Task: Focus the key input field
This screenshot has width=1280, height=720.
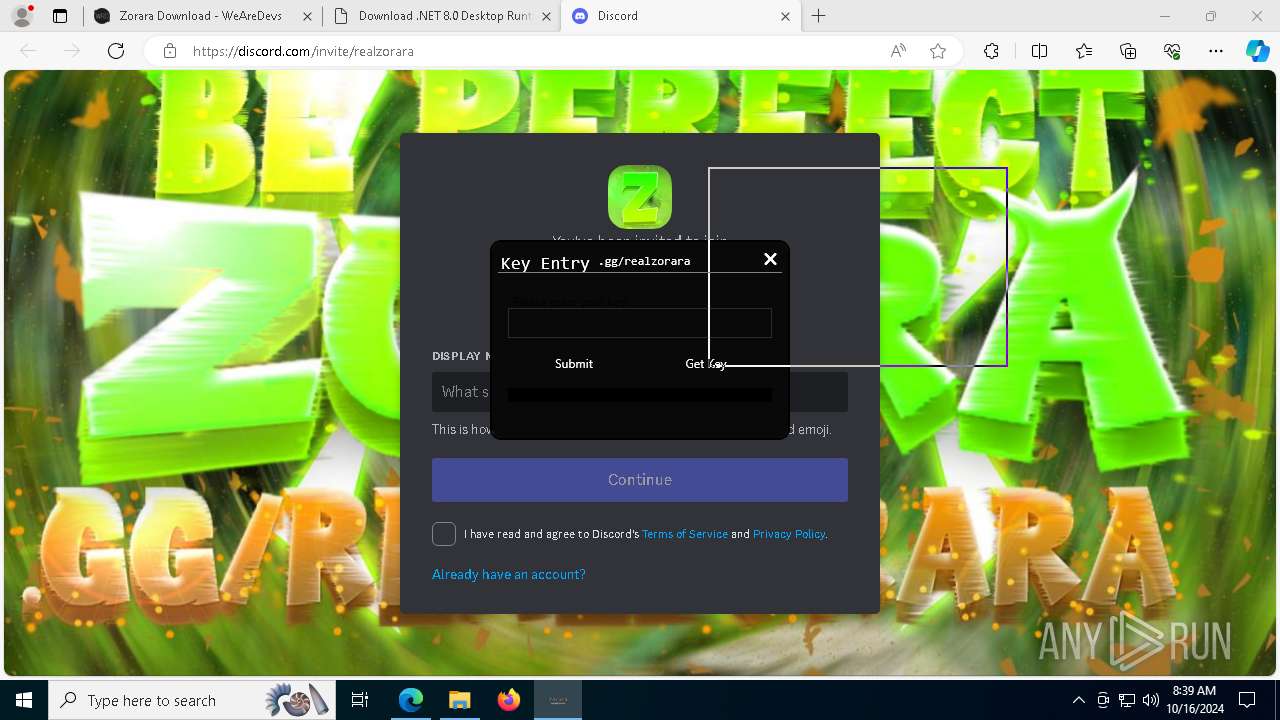Action: pyautogui.click(x=640, y=323)
